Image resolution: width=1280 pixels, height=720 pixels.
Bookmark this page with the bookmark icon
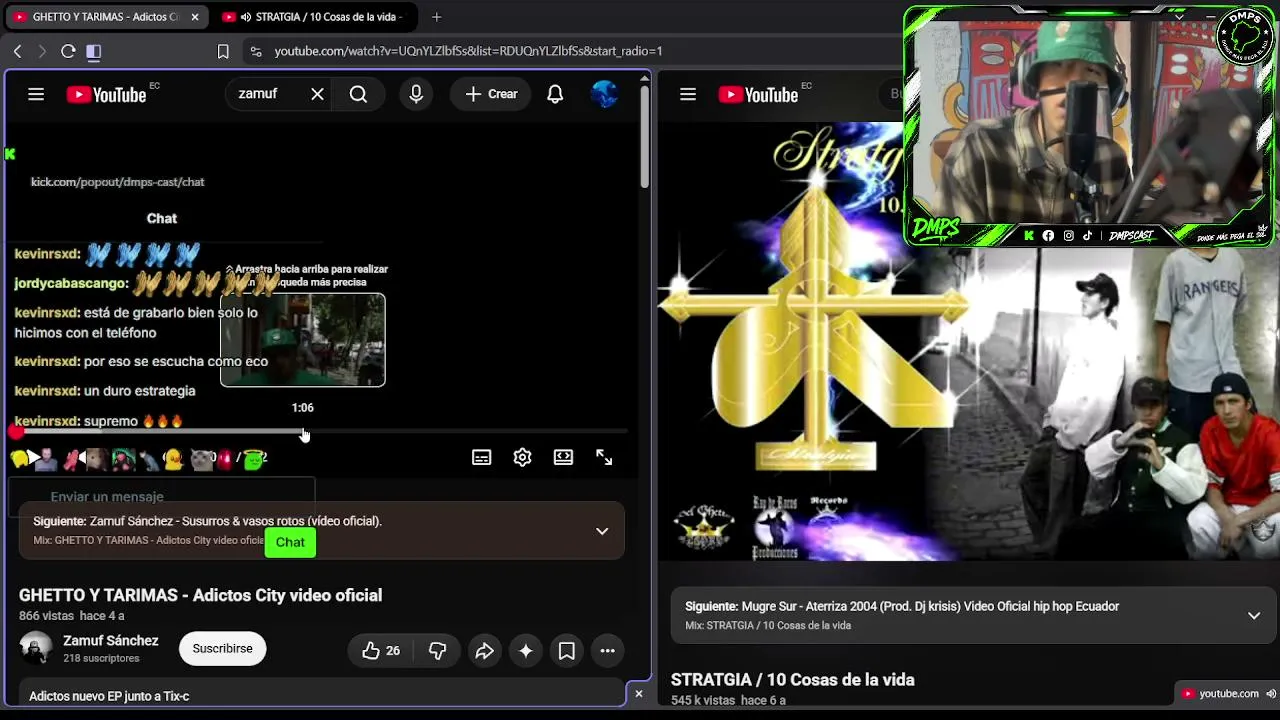pyautogui.click(x=223, y=51)
